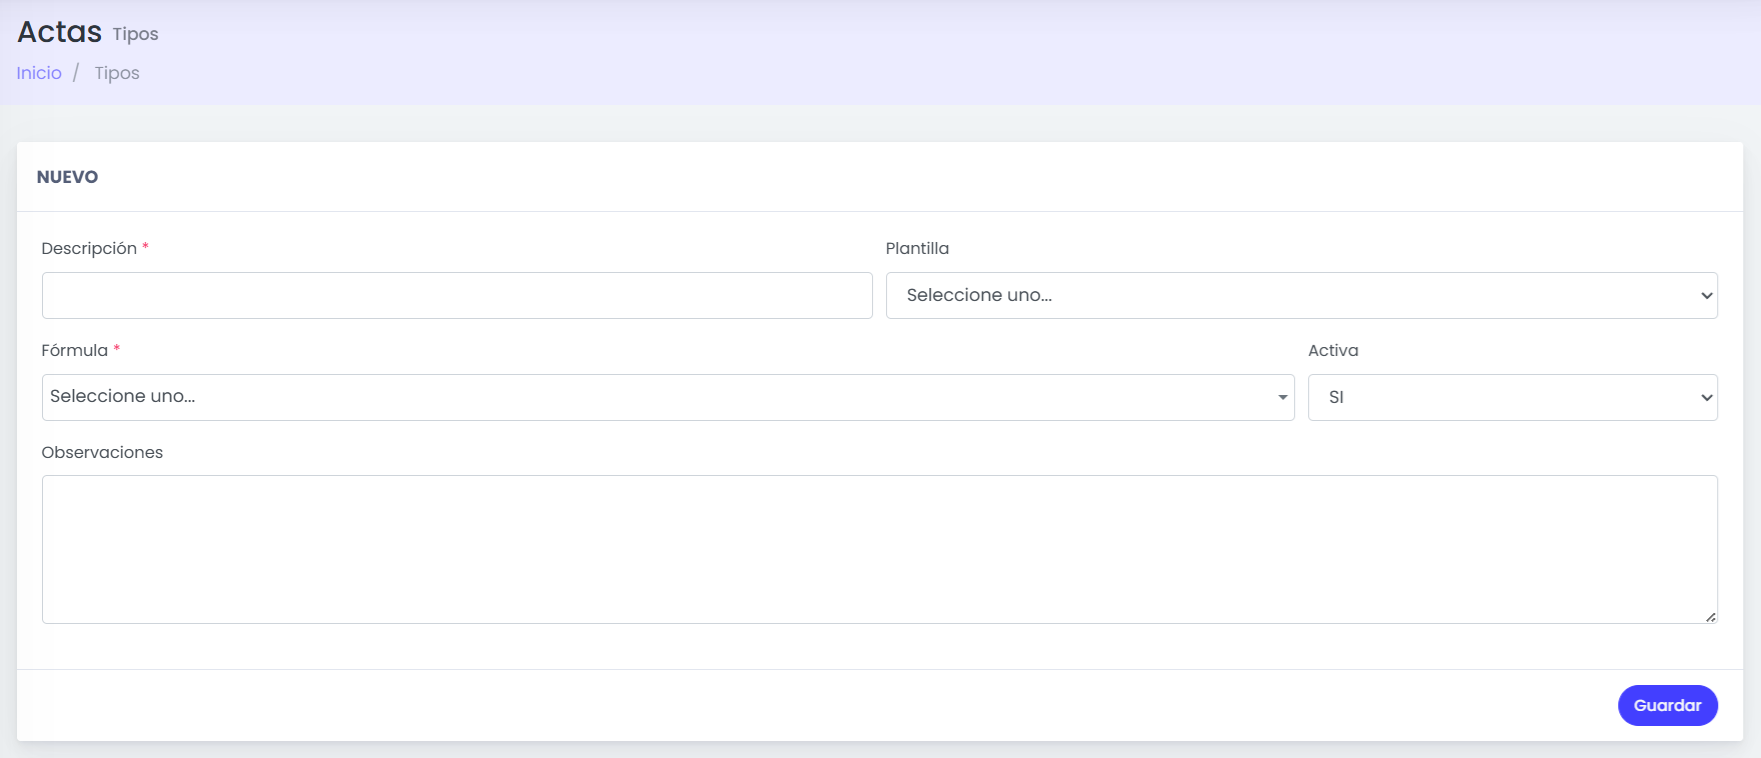
Task: Focus the Observaciones text area
Action: pos(880,549)
